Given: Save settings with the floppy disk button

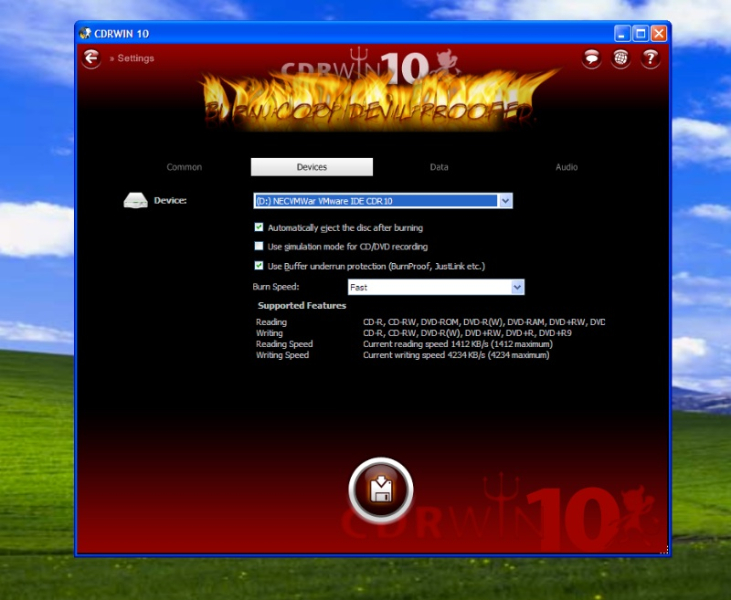Looking at the screenshot, I should point(380,490).
